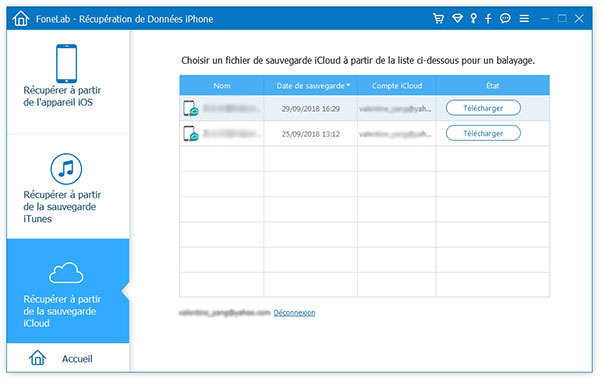Click the diamond icon in title bar
Viewport: 600px width, 380px height.
coord(457,18)
